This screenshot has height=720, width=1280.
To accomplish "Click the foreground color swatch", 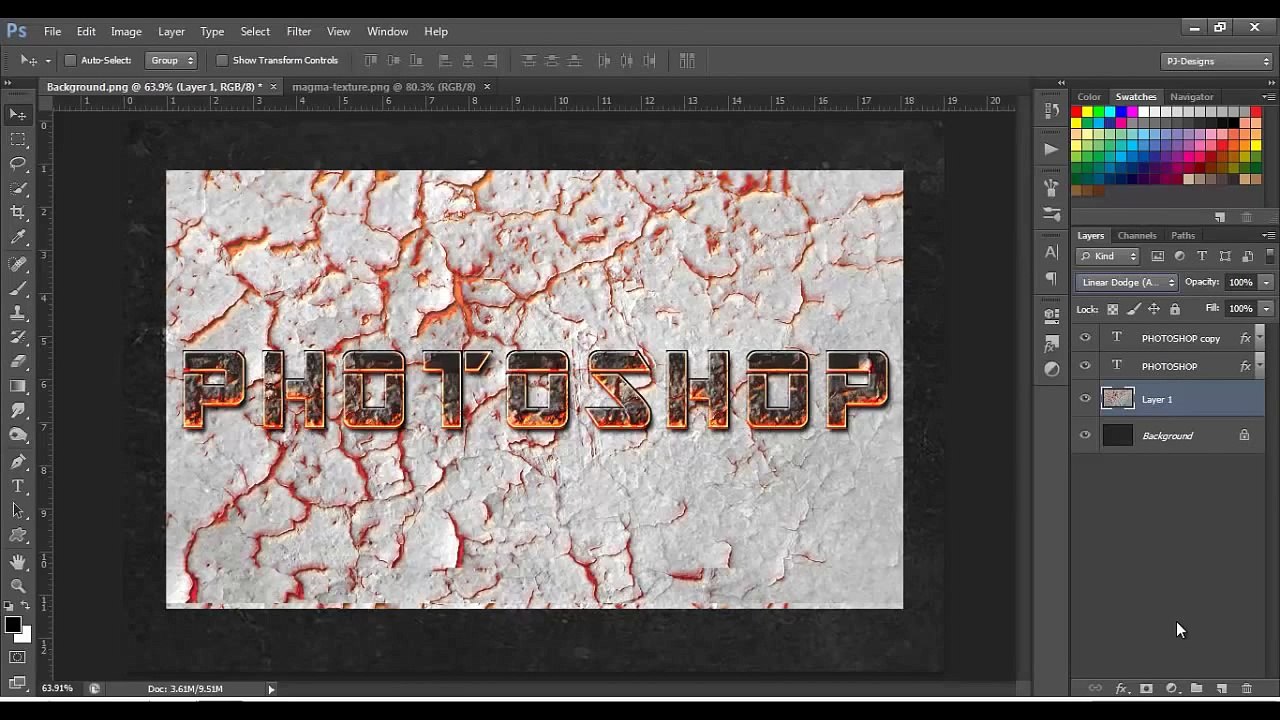I will tap(13, 626).
